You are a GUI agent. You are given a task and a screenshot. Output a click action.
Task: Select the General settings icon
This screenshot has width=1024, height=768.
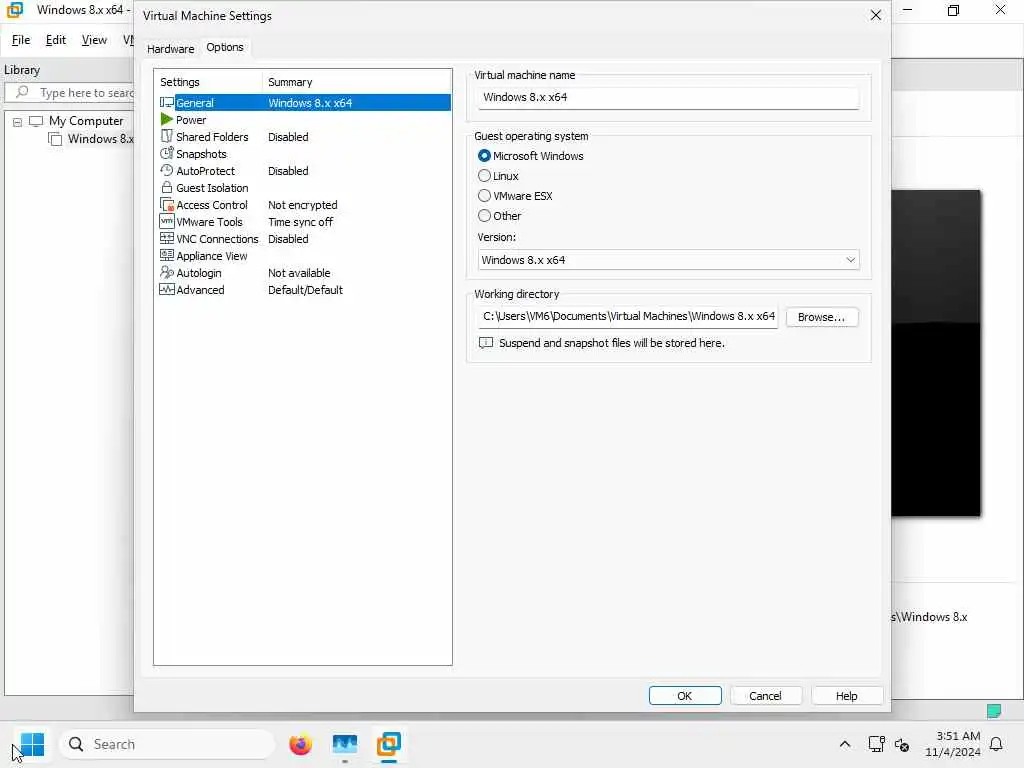(x=167, y=103)
